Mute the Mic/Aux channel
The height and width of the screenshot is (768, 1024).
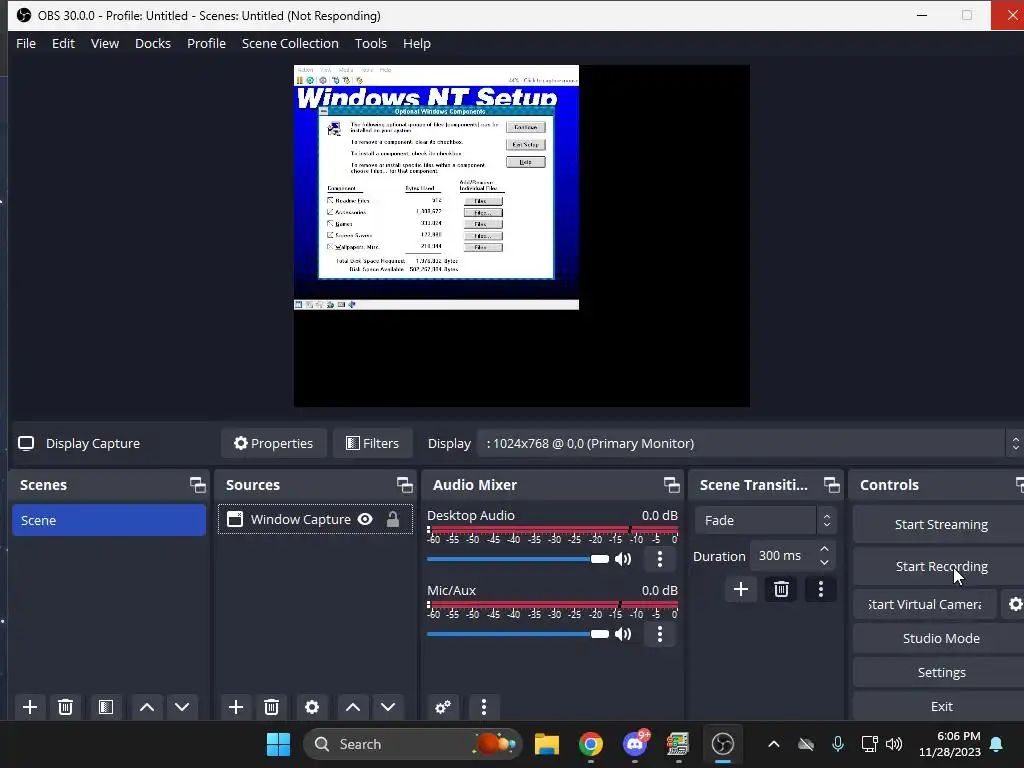click(x=623, y=634)
